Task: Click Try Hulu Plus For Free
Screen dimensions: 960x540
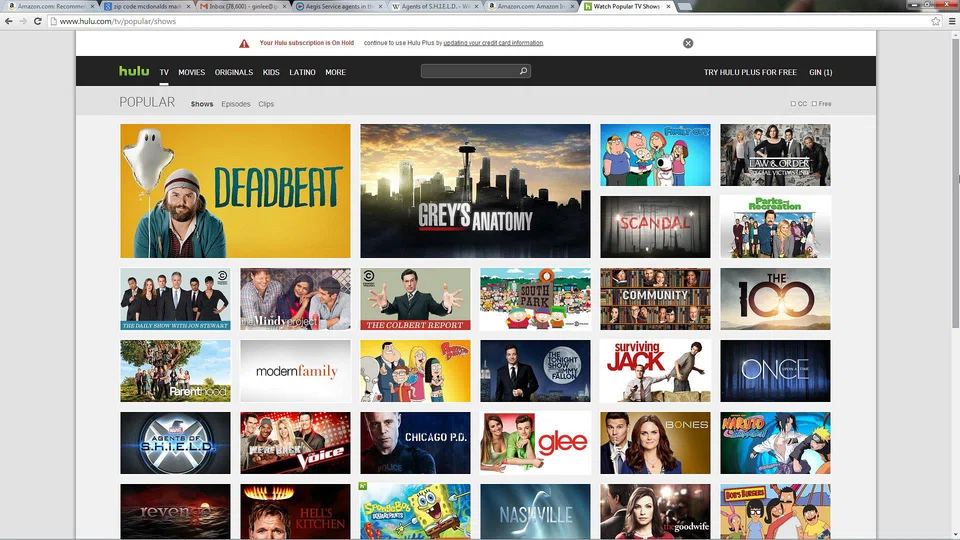Action: [x=750, y=72]
